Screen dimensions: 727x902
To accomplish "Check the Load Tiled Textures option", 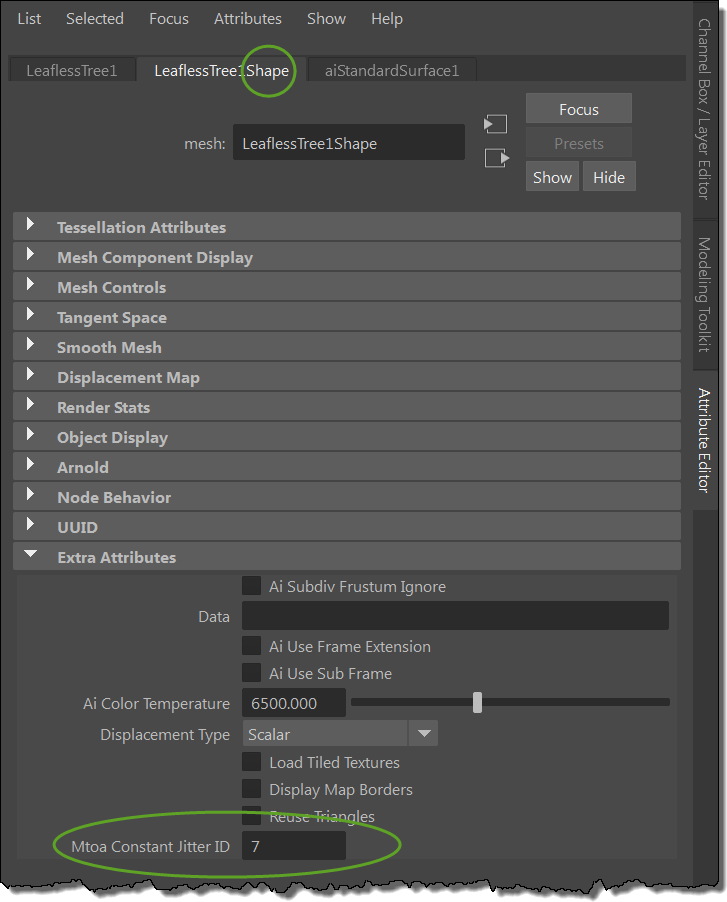I will click(x=252, y=762).
